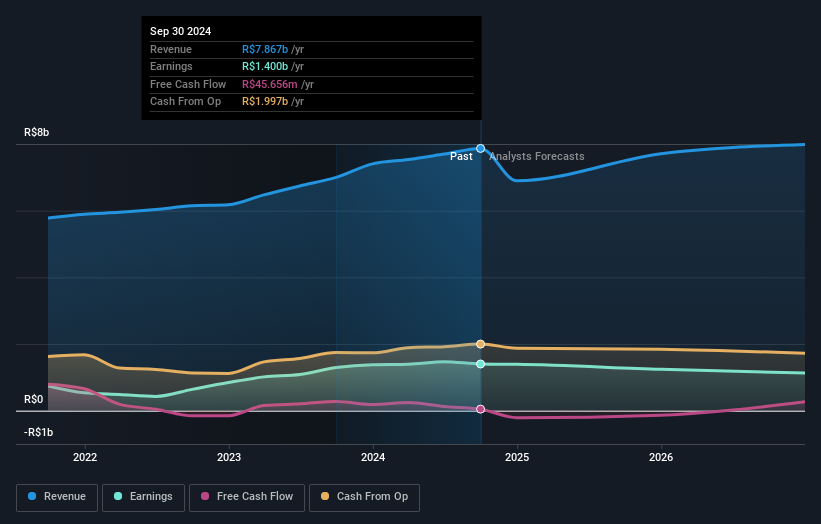
Task: Click the R$1.997b cash from op value
Action: [x=265, y=102]
